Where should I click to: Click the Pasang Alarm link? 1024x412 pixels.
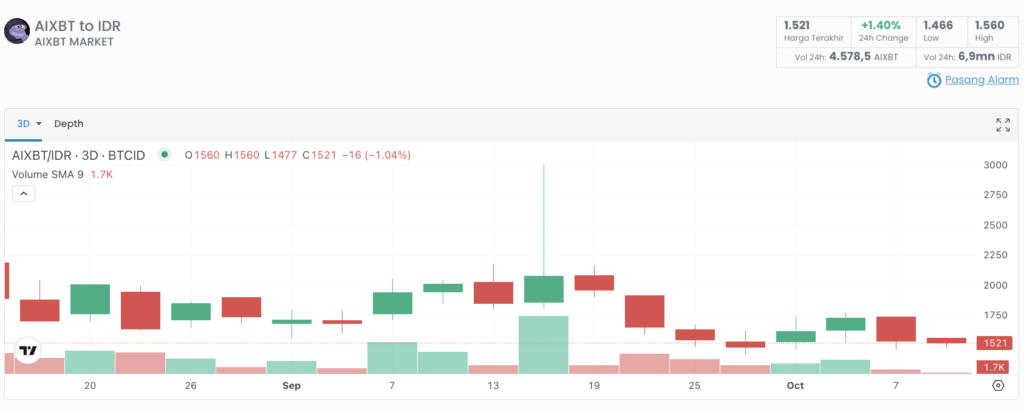tap(981, 81)
